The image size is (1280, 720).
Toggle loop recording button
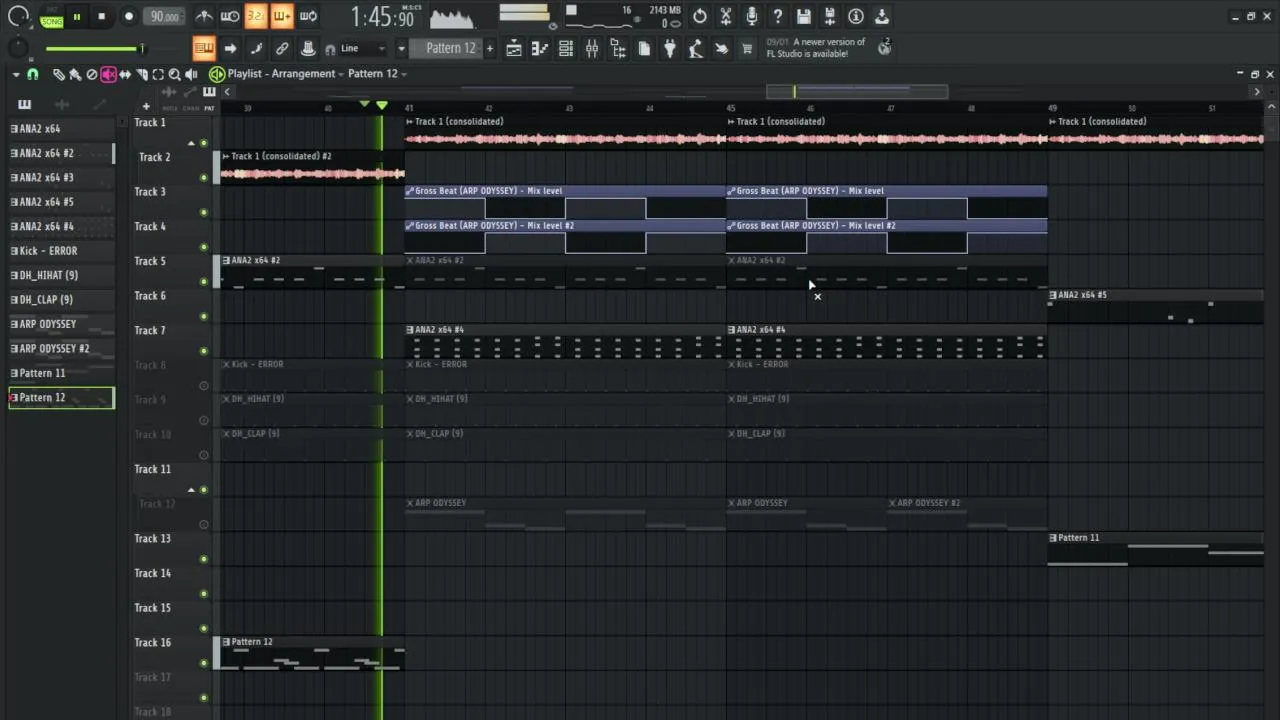click(308, 16)
